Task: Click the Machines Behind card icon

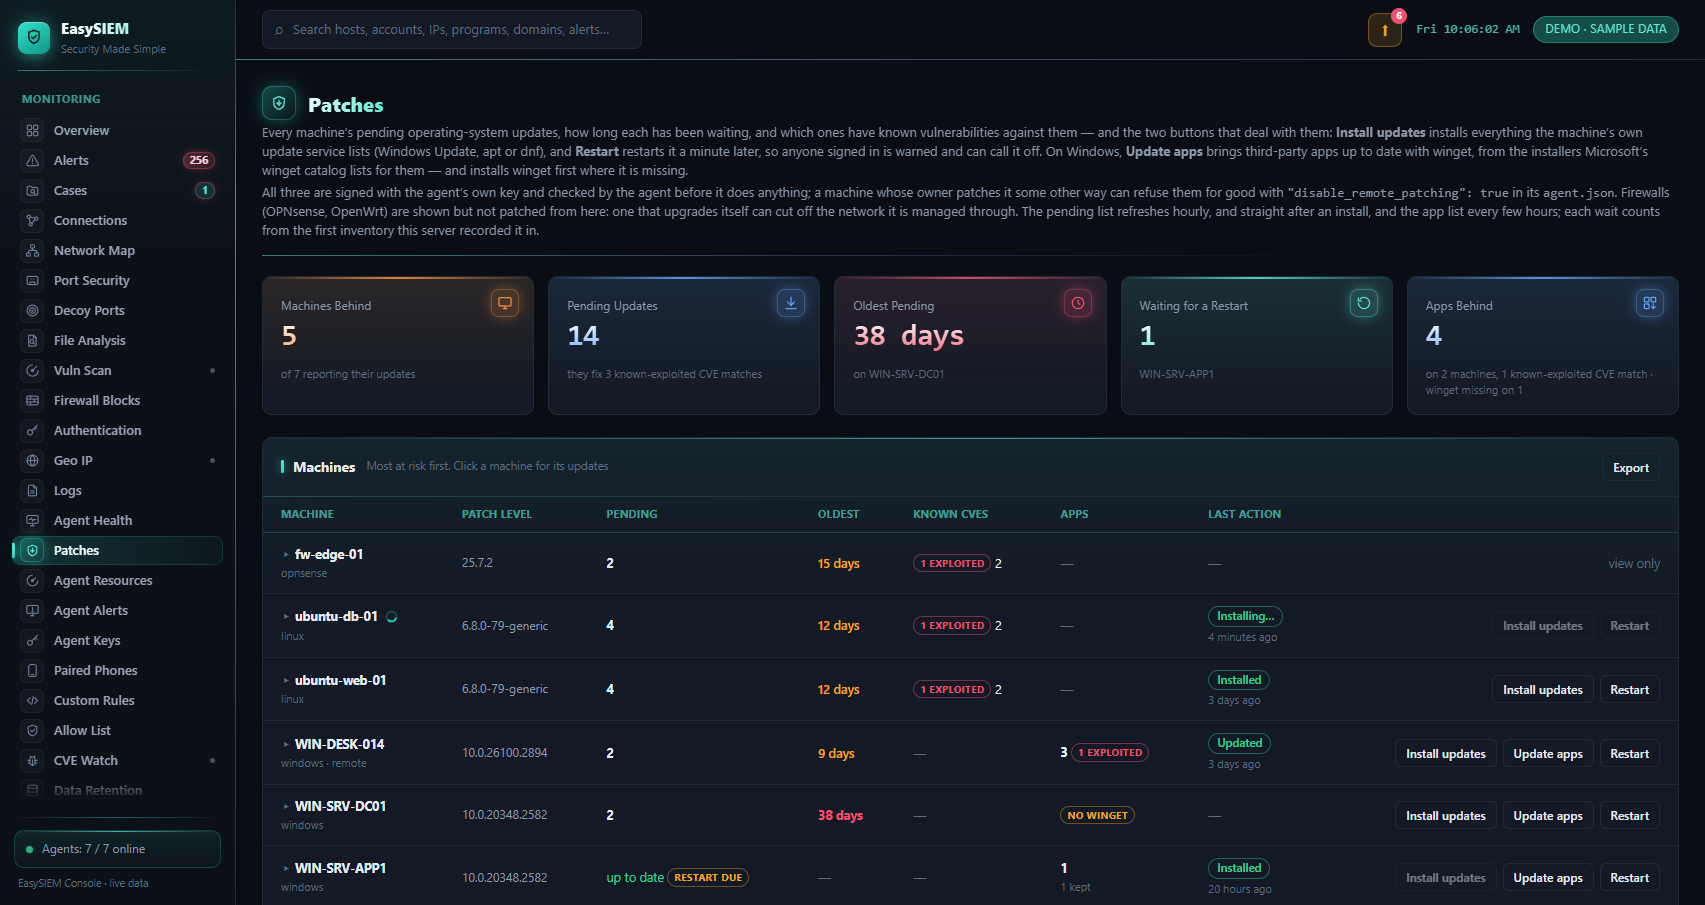Action: [505, 303]
